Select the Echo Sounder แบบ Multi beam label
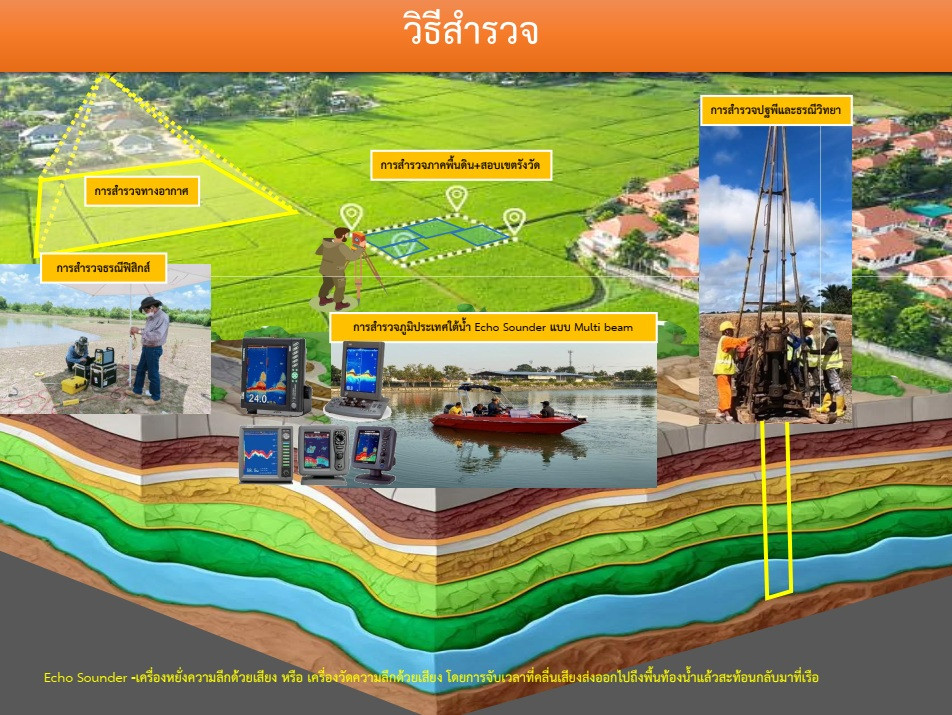This screenshot has height=715, width=952. click(493, 327)
